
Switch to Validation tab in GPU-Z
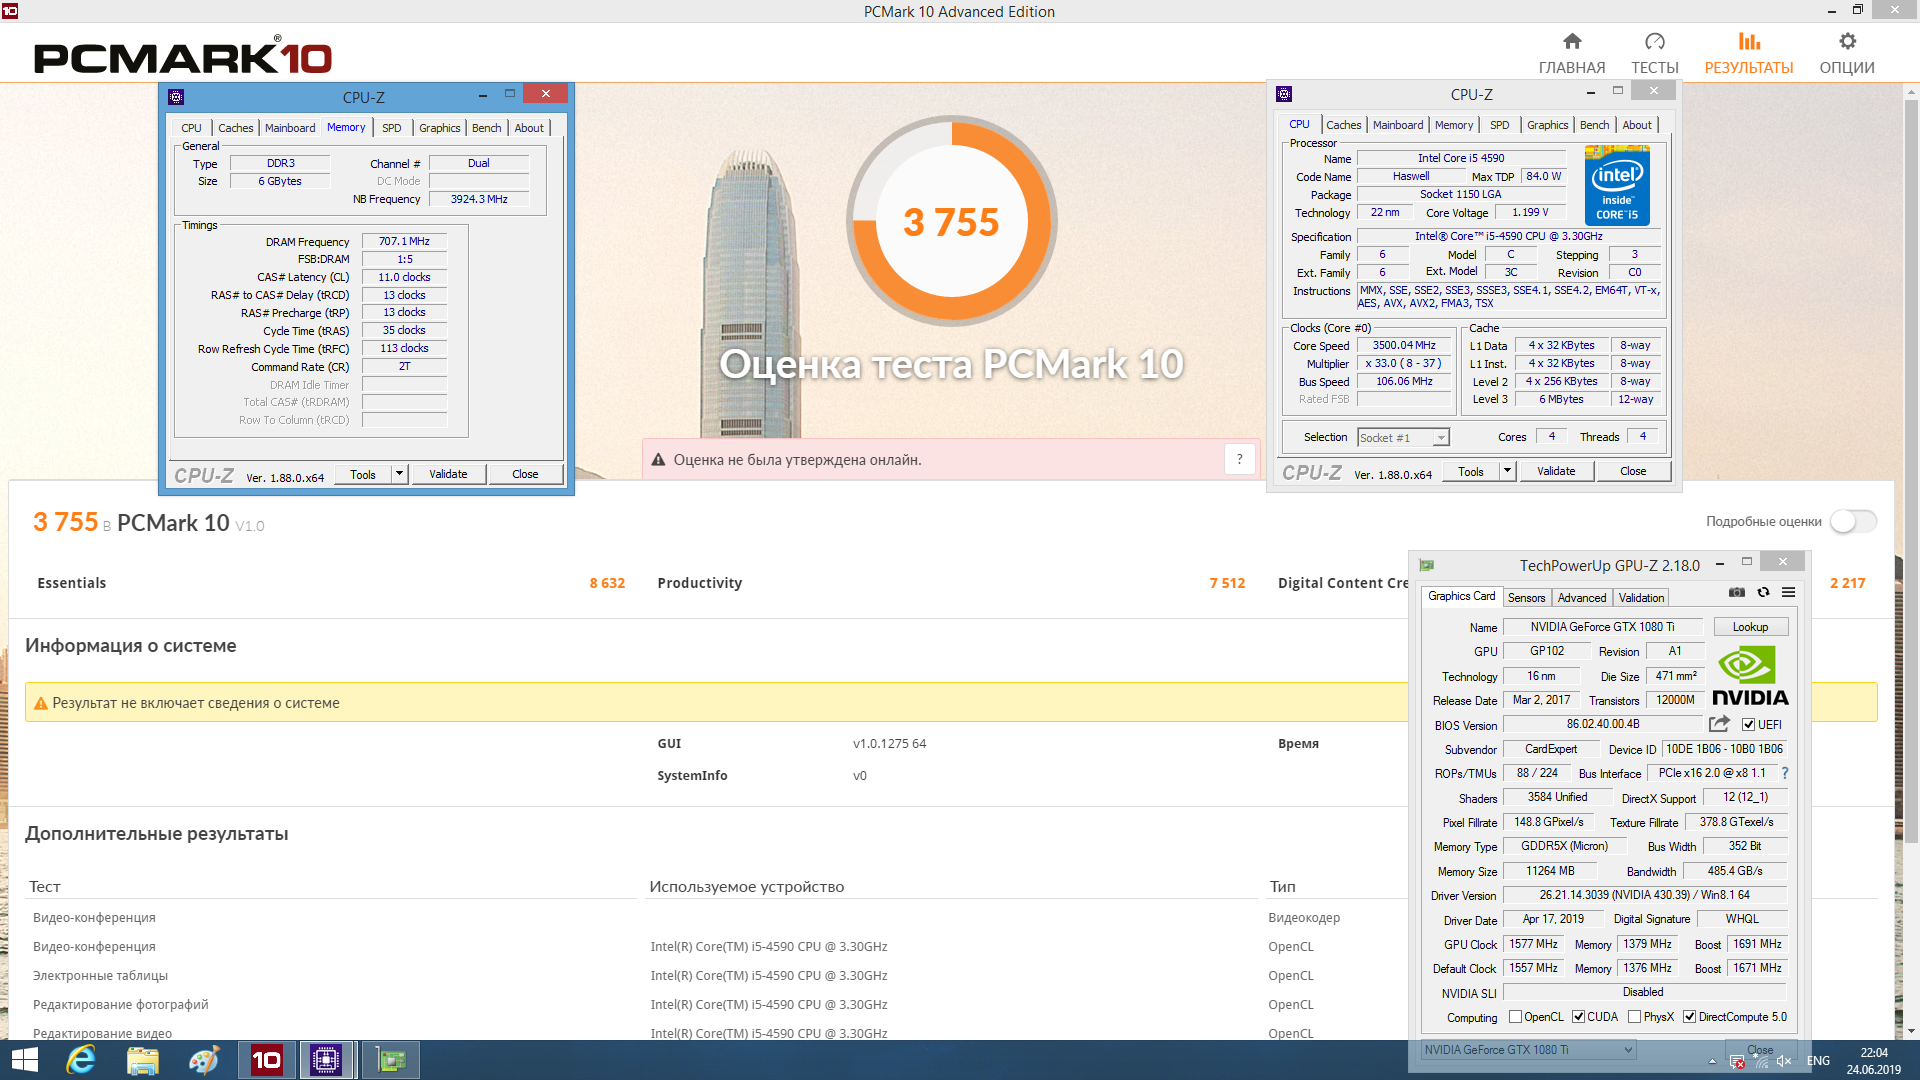click(x=1641, y=598)
